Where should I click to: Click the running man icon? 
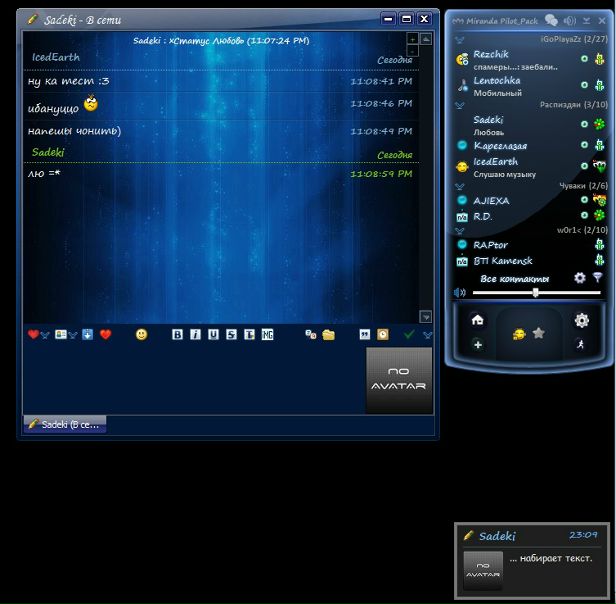[581, 345]
